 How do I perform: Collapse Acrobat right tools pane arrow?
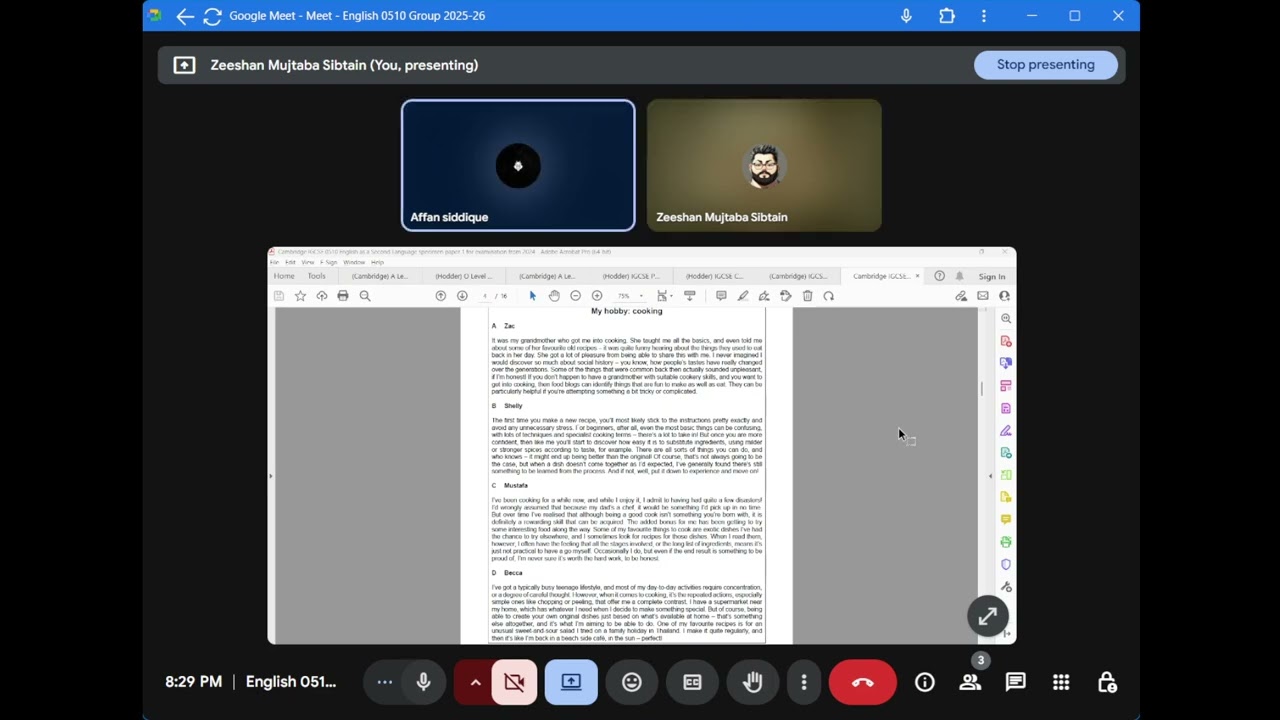(990, 476)
